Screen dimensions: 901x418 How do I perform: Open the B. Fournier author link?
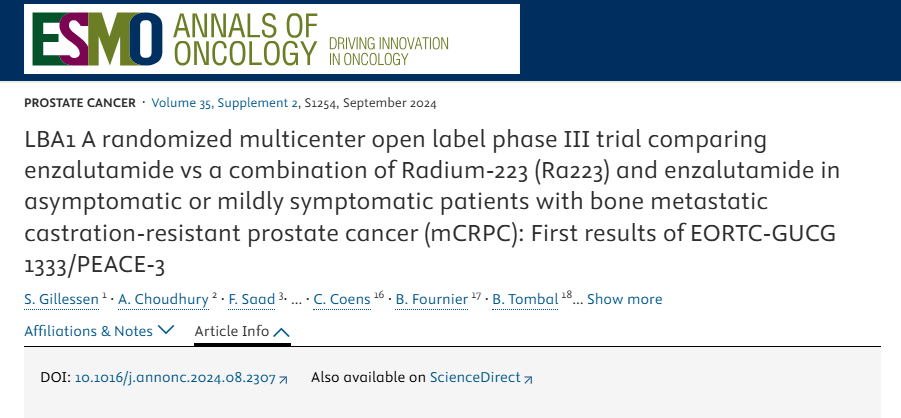432,299
